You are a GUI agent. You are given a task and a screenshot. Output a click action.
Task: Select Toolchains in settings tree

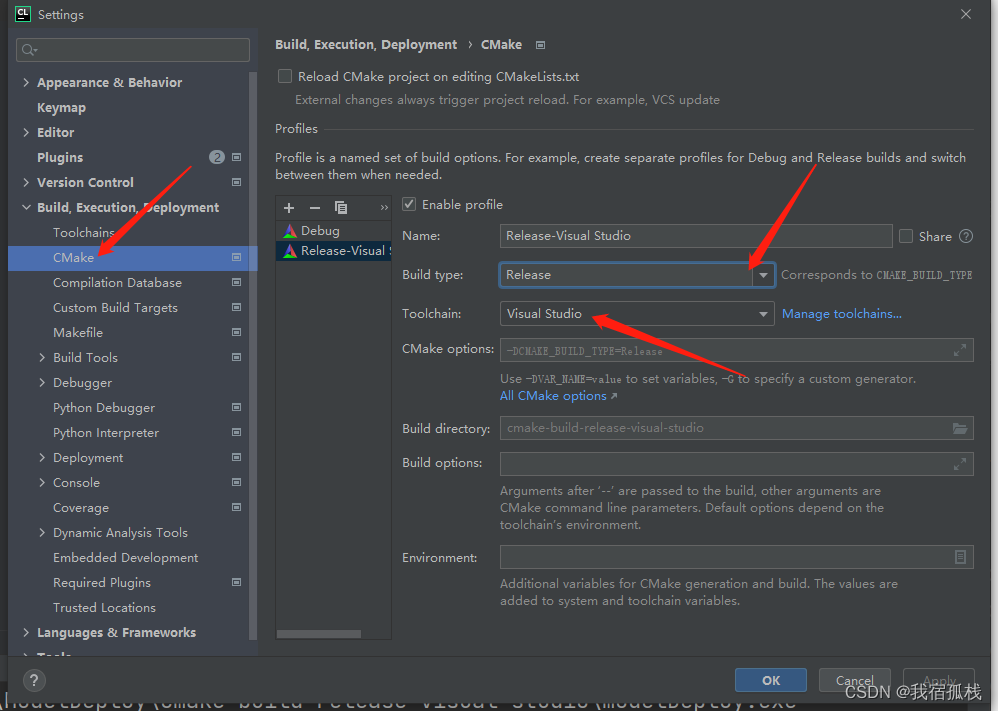[x=83, y=232]
